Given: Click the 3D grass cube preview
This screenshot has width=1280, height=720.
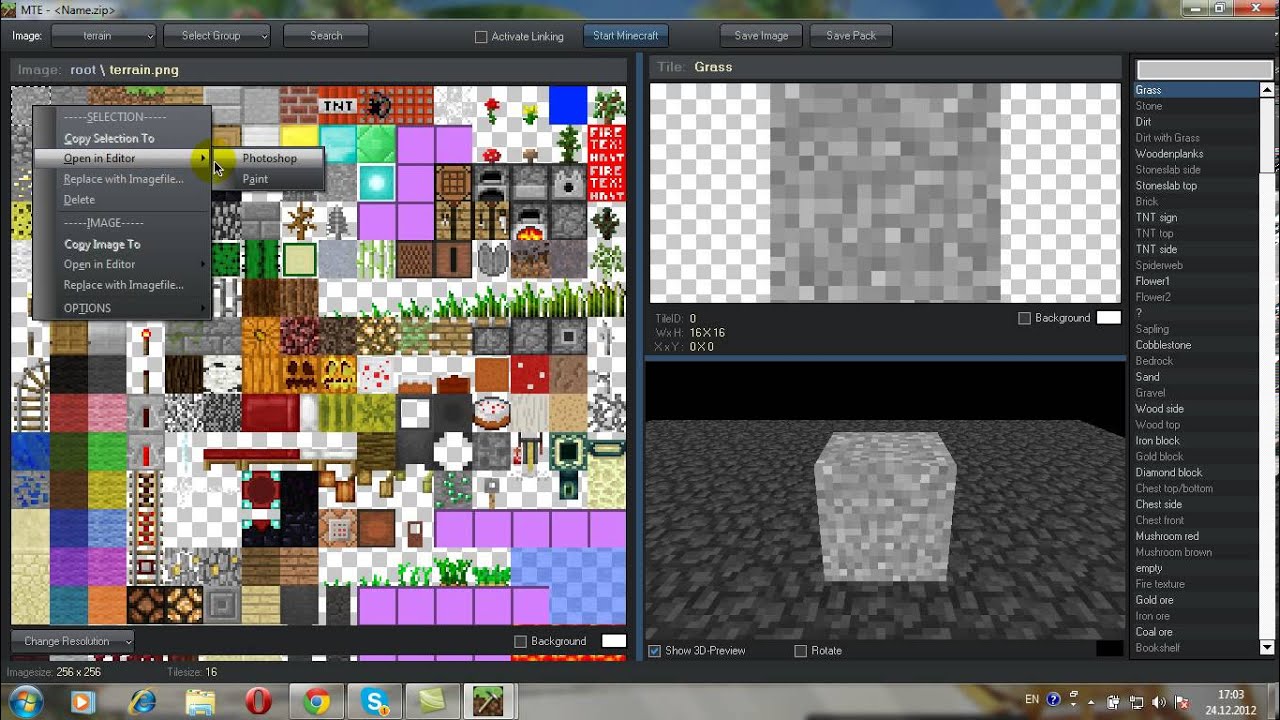Looking at the screenshot, I should click(884, 506).
